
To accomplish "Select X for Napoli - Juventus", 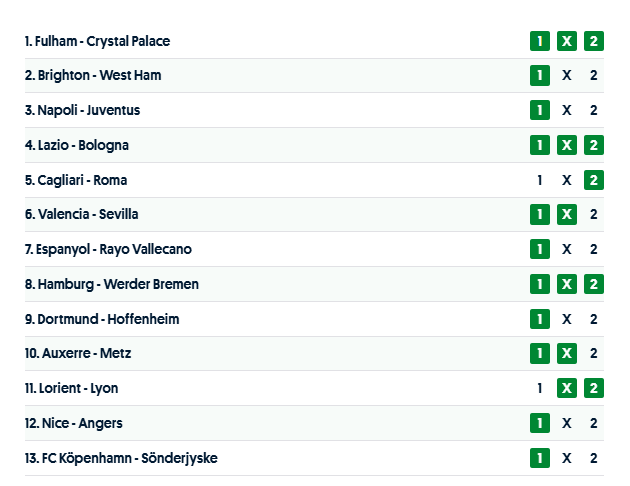I will click(567, 110).
